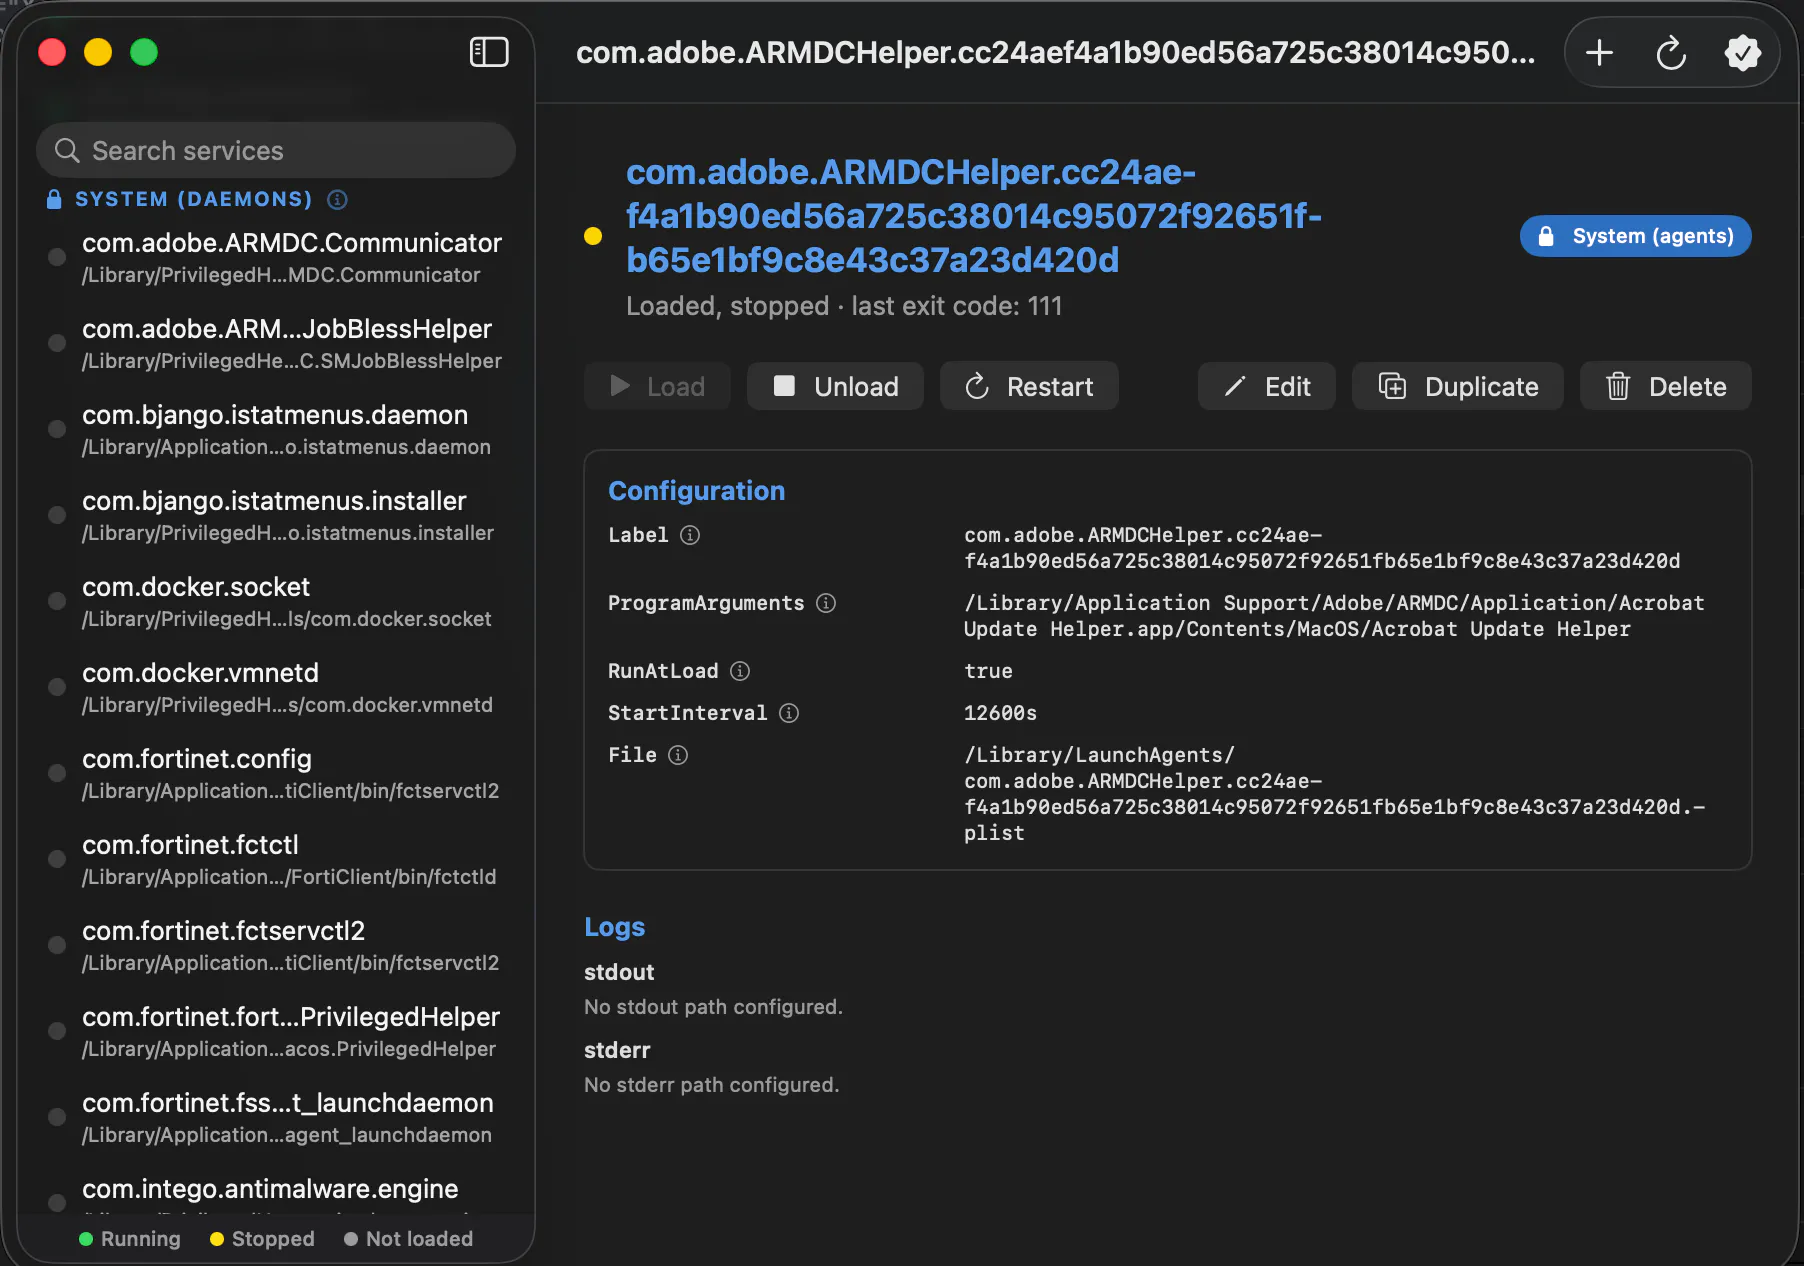The width and height of the screenshot is (1804, 1266).
Task: Click the window title service name text
Action: [1056, 52]
